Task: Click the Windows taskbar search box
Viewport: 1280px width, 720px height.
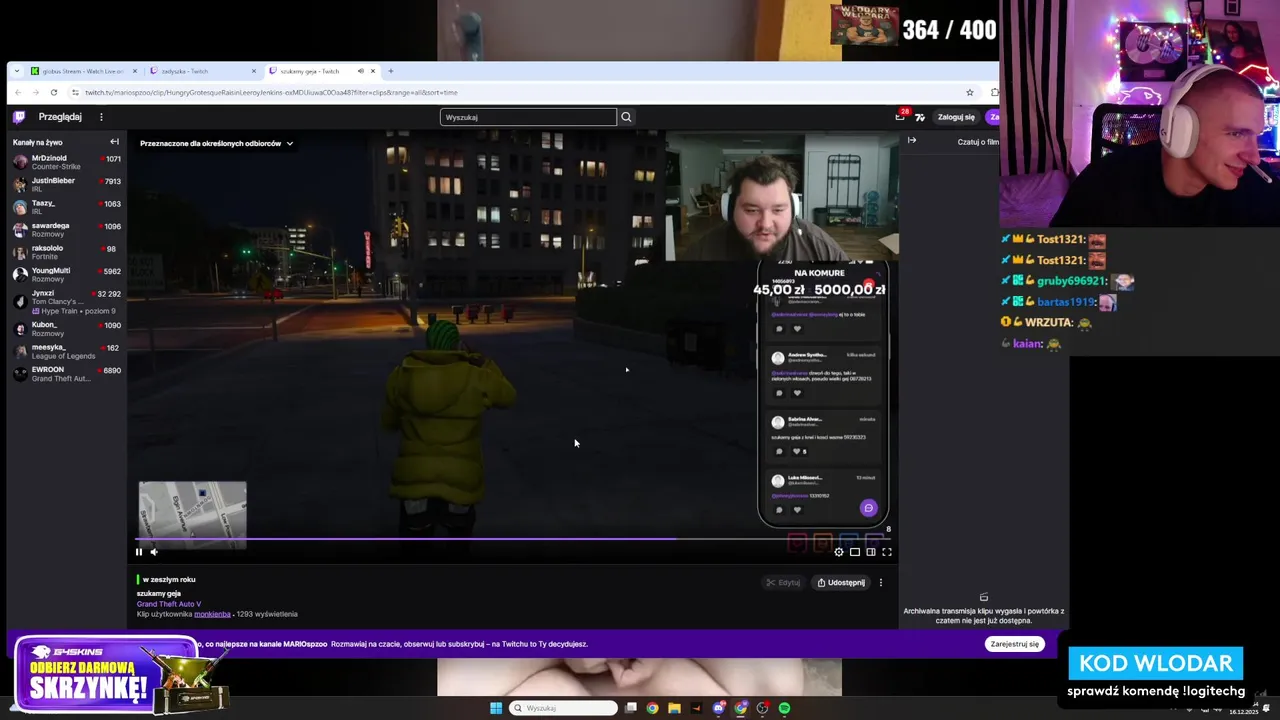Action: coord(564,708)
